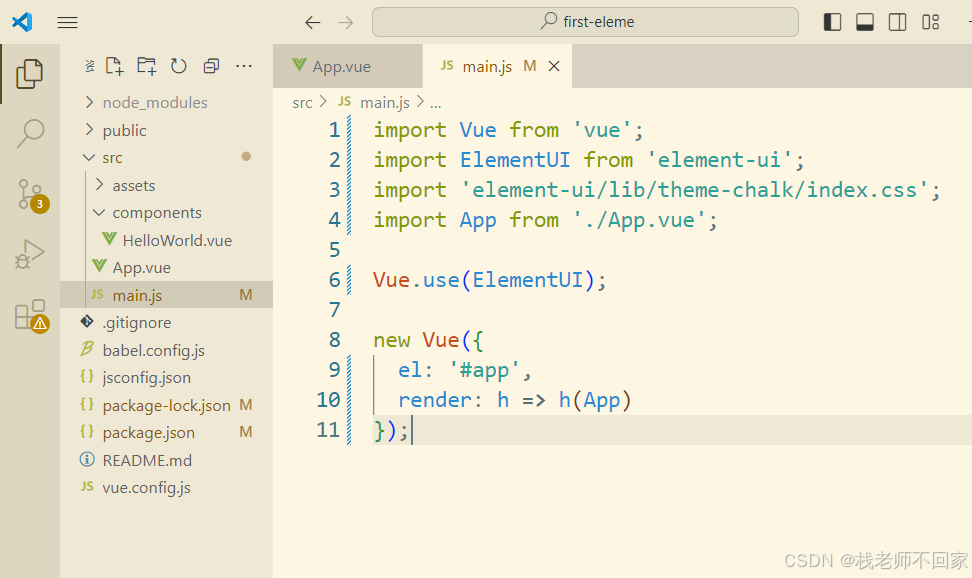Viewport: 972px width, 578px height.
Task: Click the src breadcrumb above the editor
Action: [x=302, y=101]
